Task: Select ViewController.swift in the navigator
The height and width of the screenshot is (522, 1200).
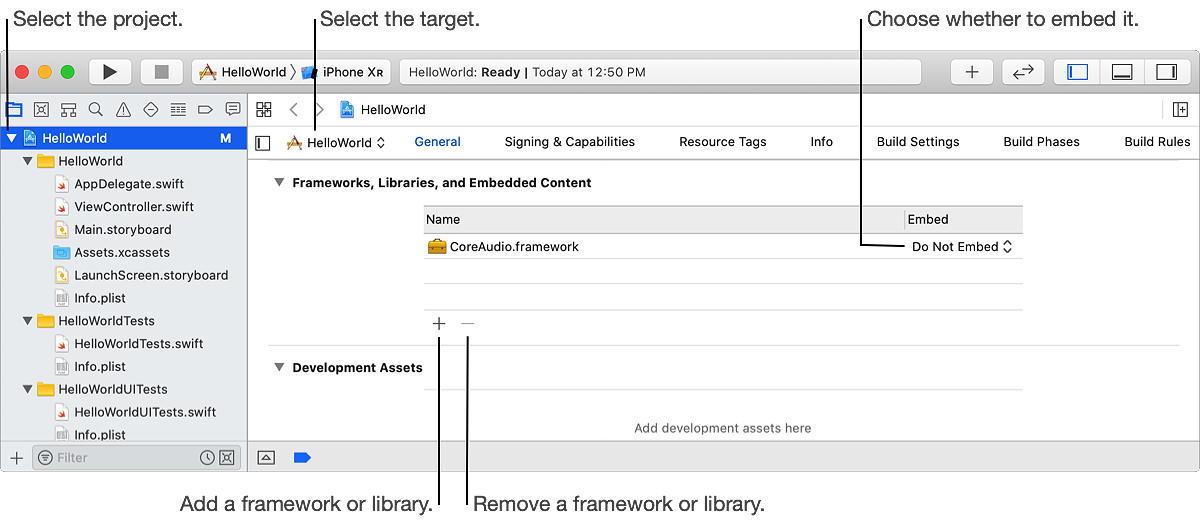Action: (x=133, y=207)
